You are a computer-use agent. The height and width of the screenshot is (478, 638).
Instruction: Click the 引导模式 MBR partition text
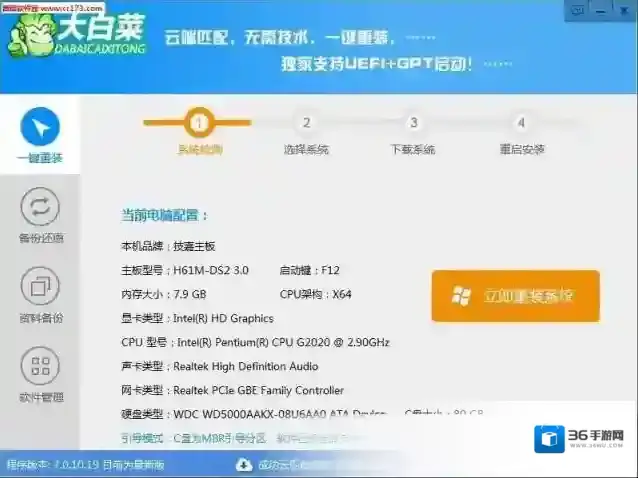coord(194,438)
